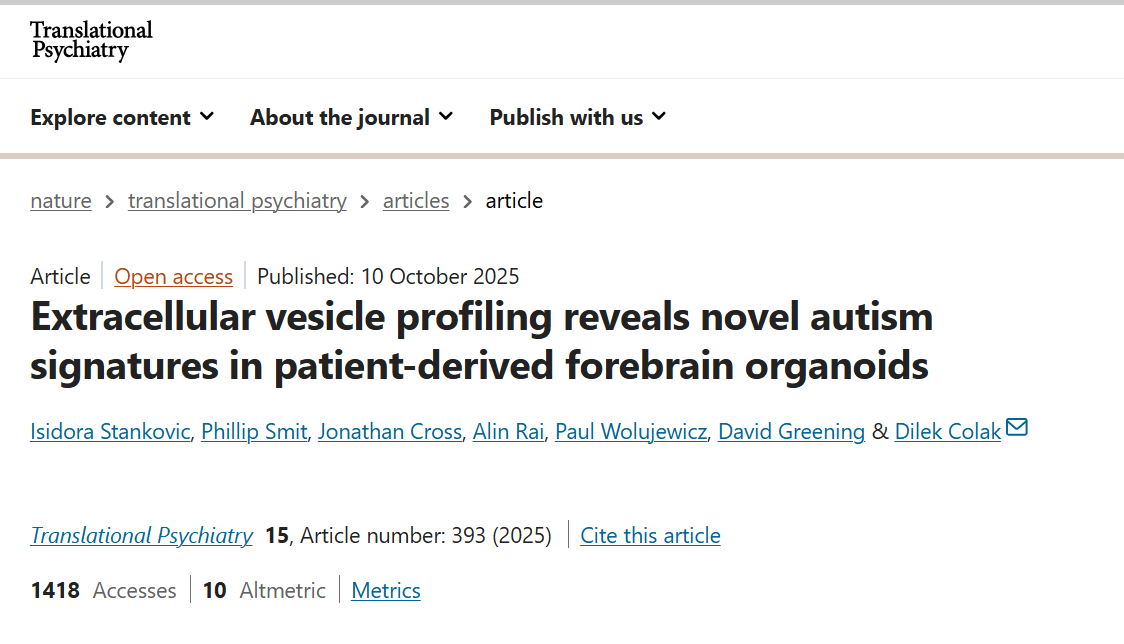1124x644 pixels.
Task: Click author Paul Wolujewicz
Action: pyautogui.click(x=631, y=432)
